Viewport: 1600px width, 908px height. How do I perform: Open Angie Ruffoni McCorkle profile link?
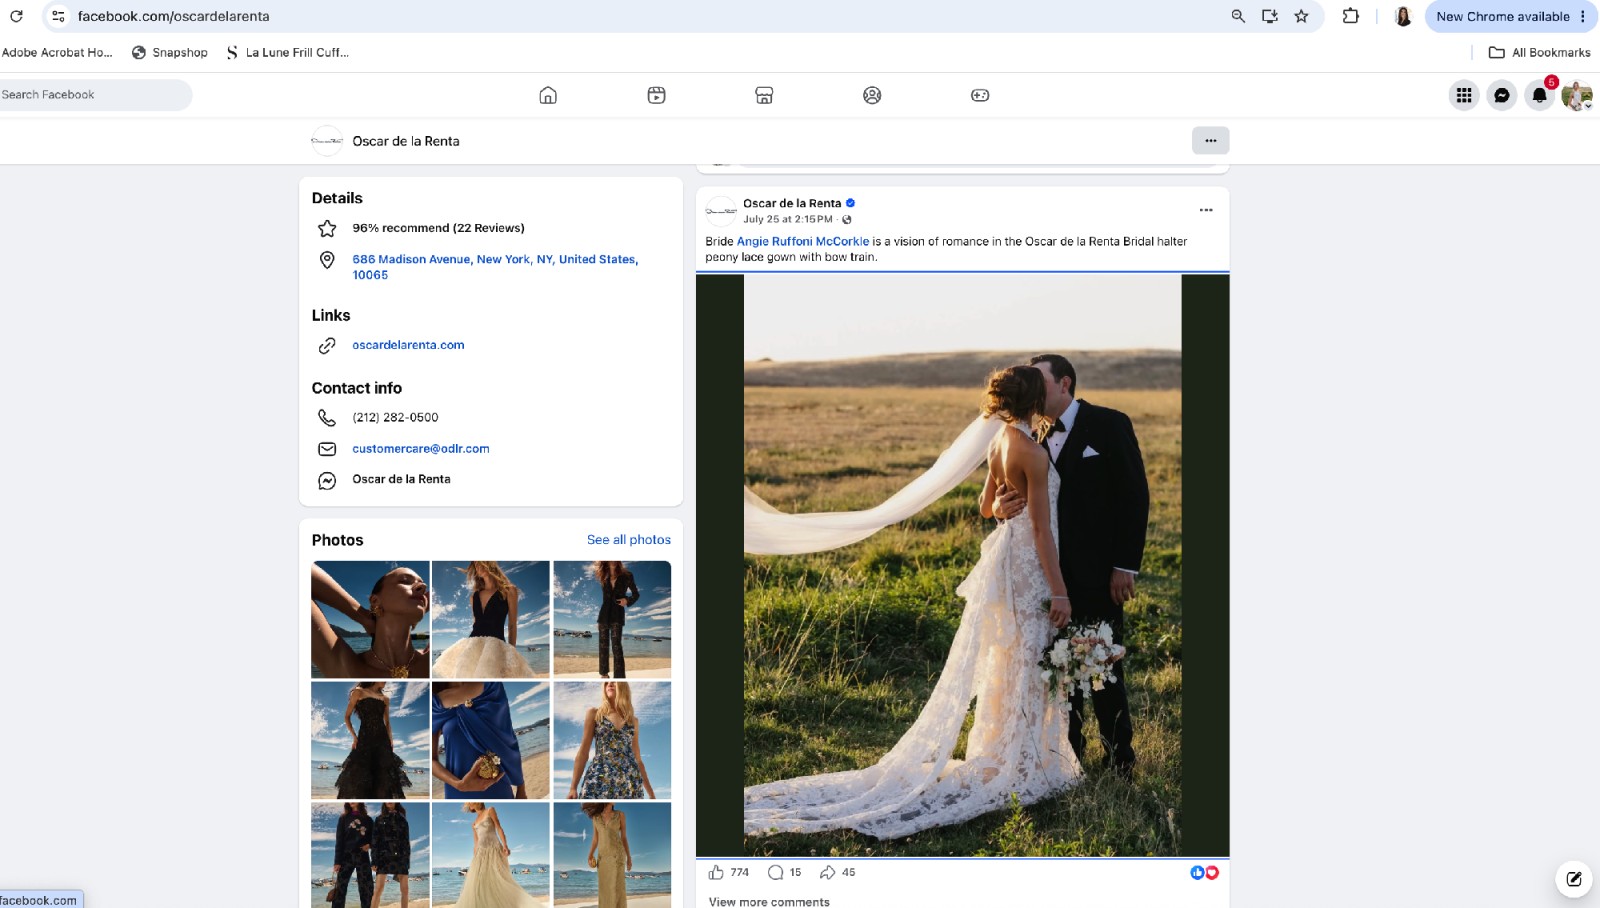(x=803, y=241)
